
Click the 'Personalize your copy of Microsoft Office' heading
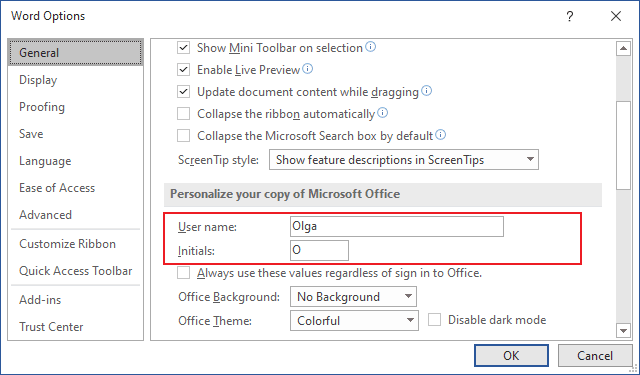tap(285, 193)
